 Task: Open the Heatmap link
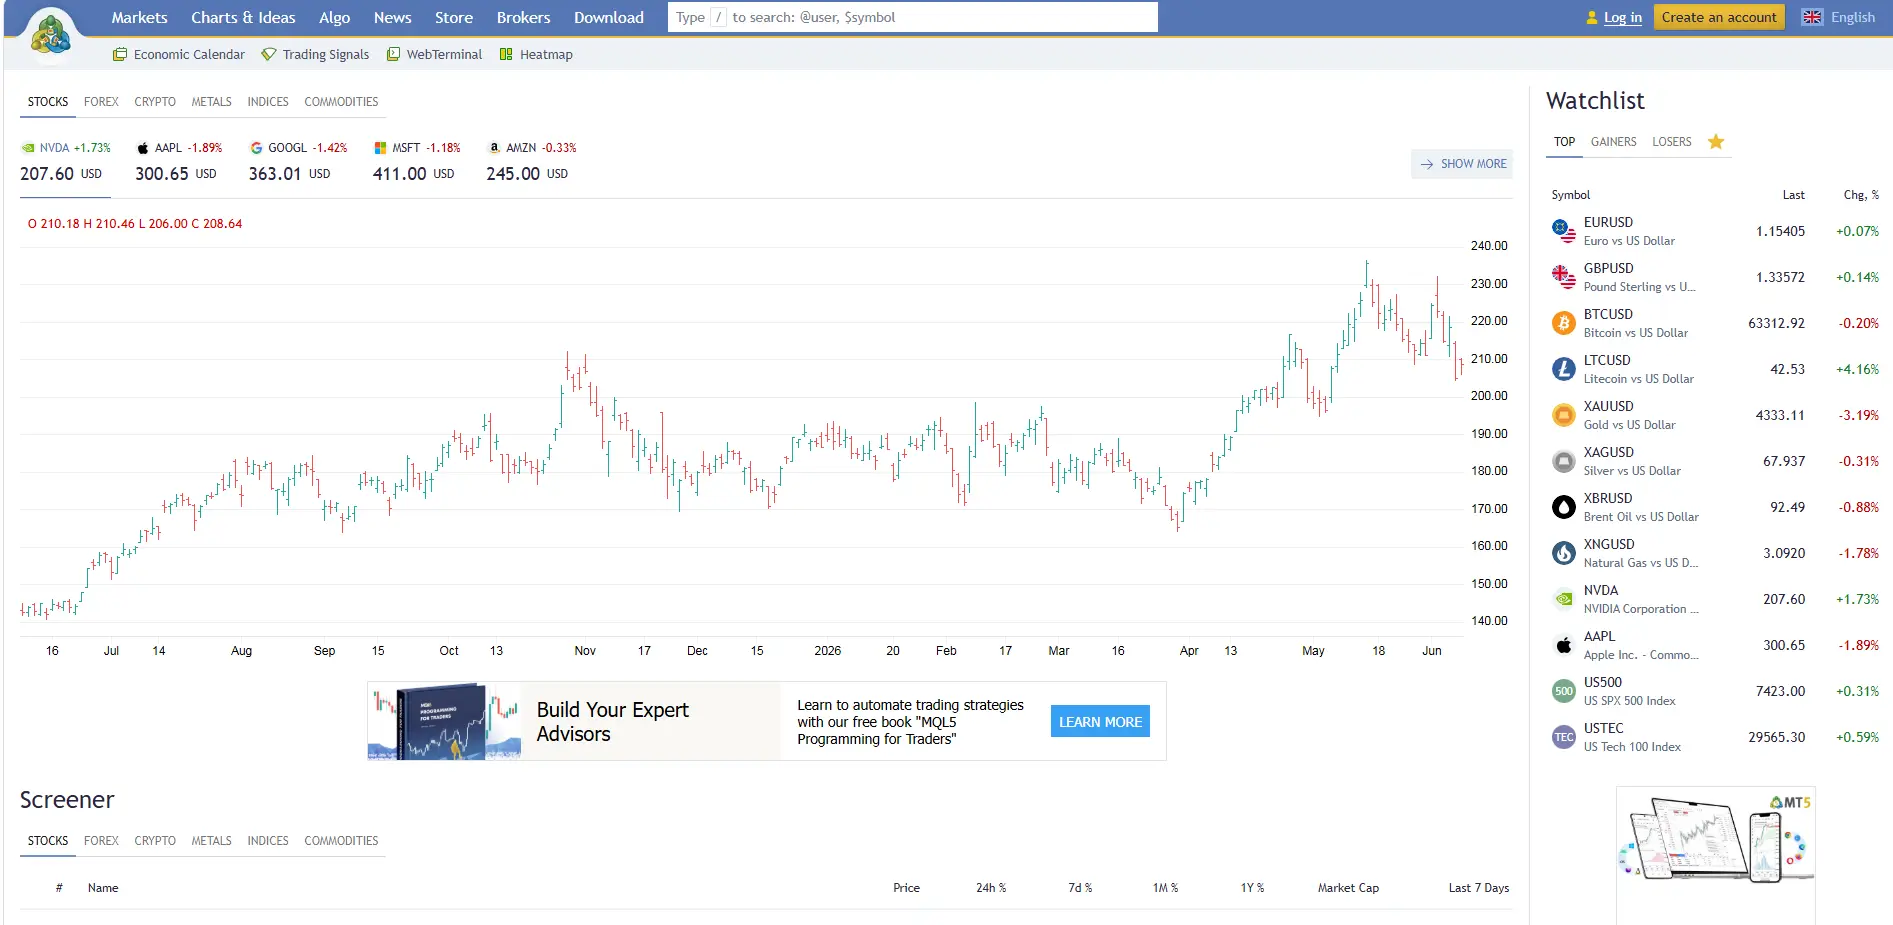pyautogui.click(x=536, y=55)
